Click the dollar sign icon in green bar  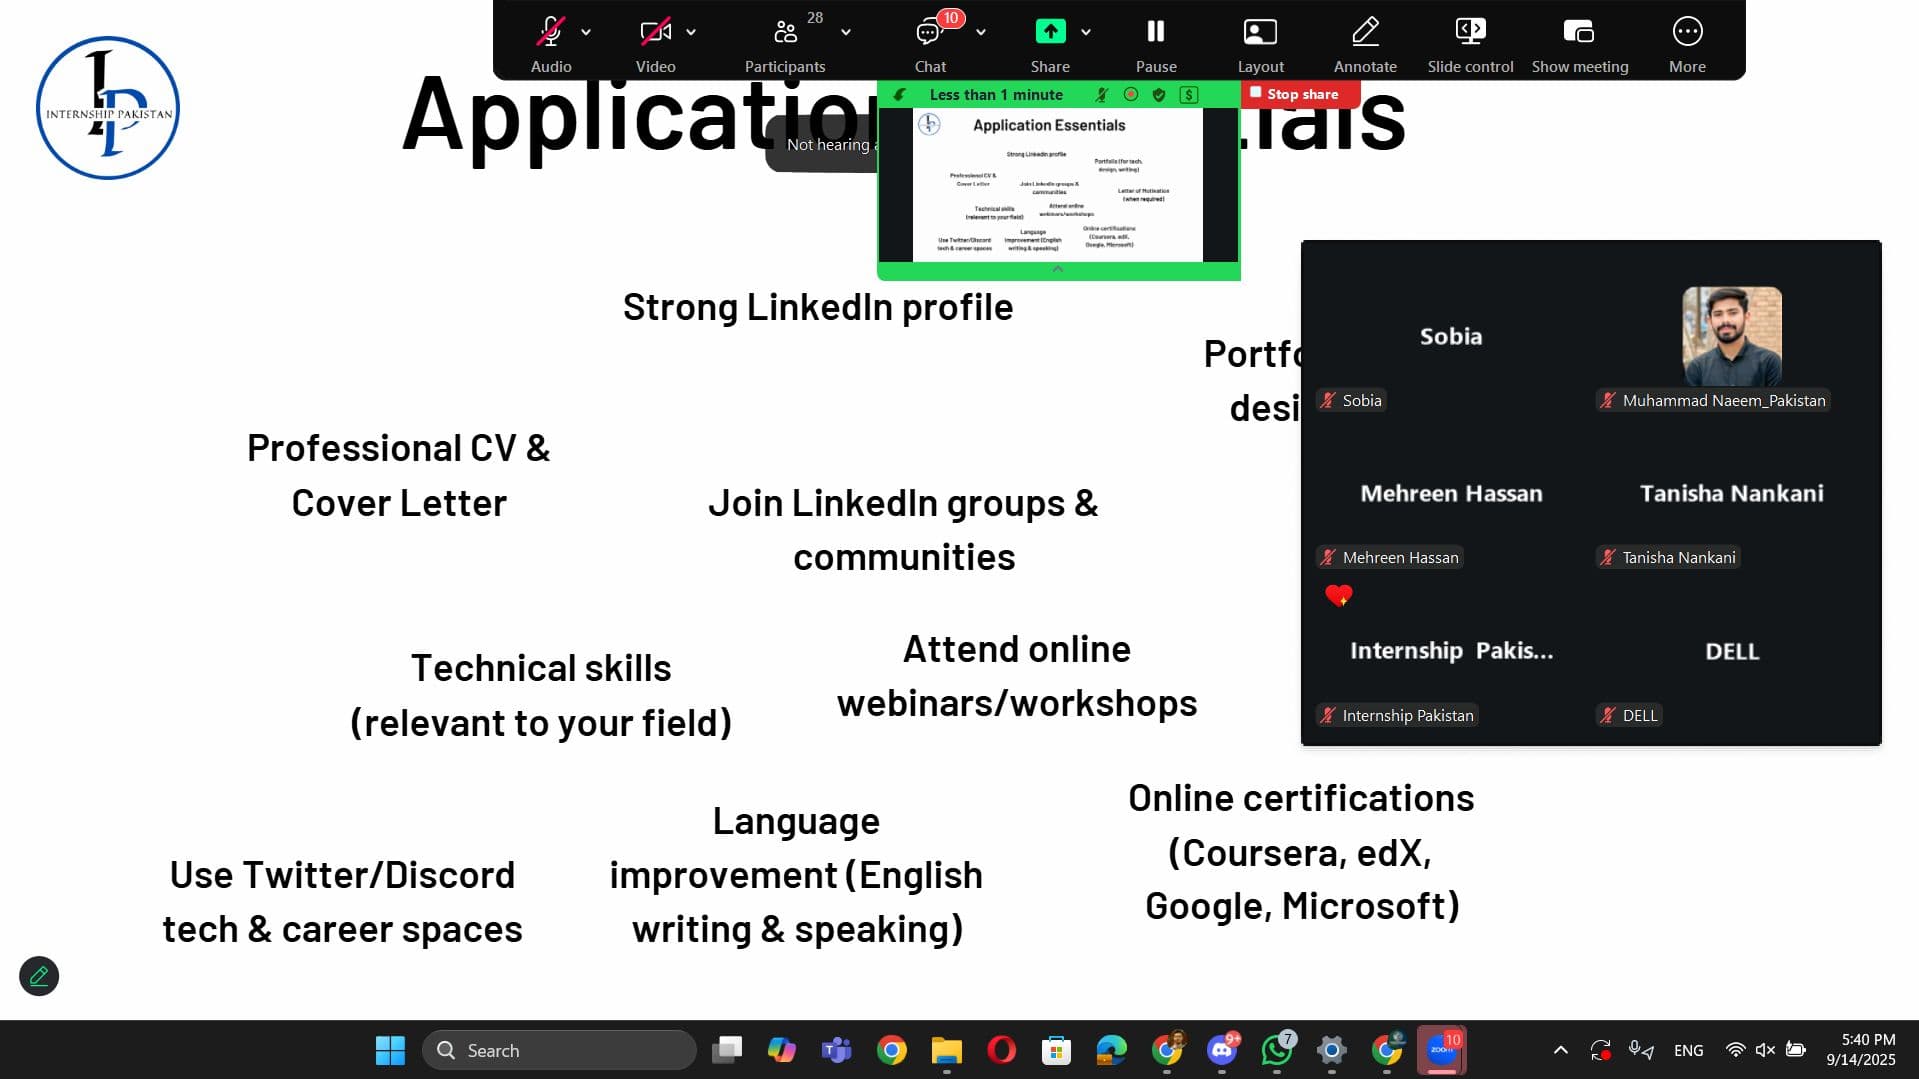click(x=1189, y=94)
